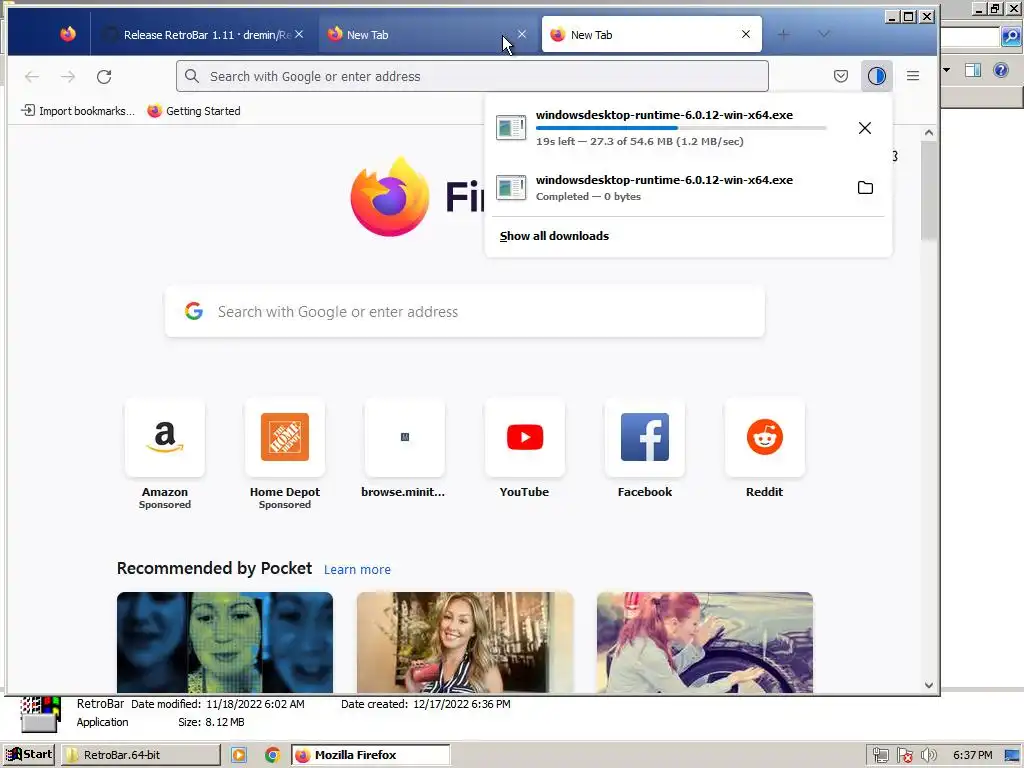
Task: Open help in the Explorer window
Action: pyautogui.click(x=1001, y=70)
